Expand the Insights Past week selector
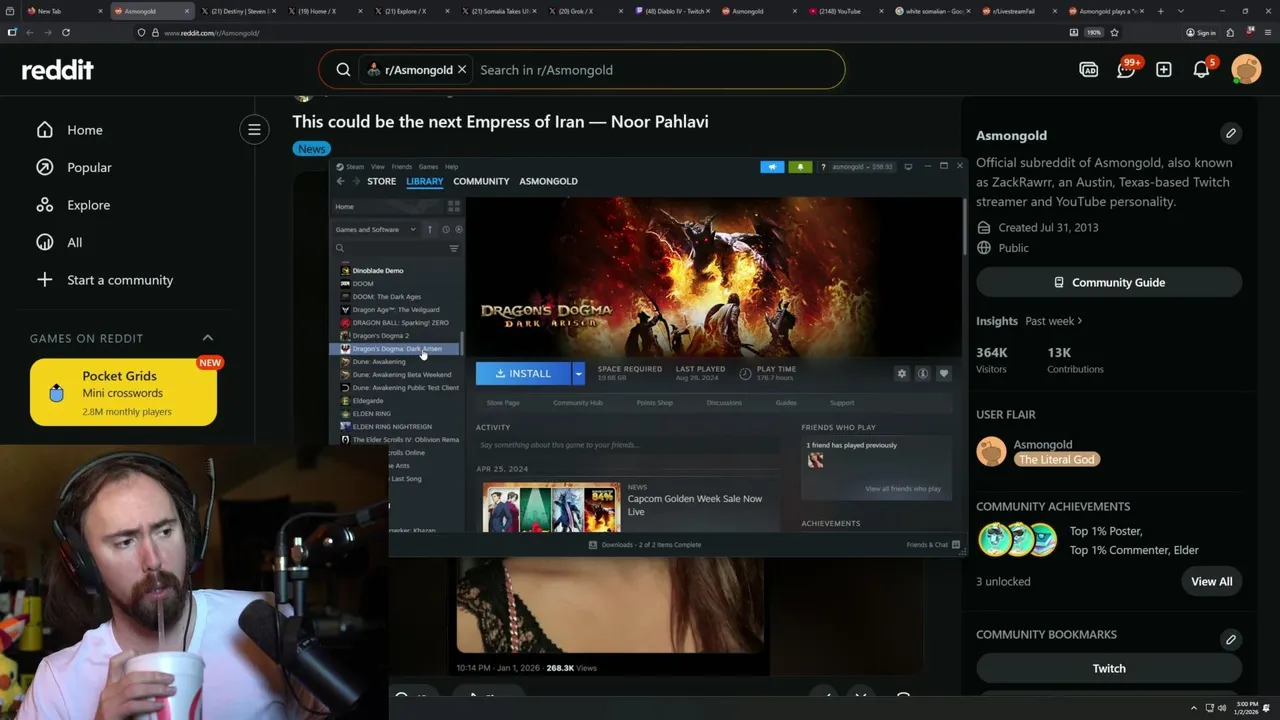Screen dimensions: 1280x720 click(1054, 321)
